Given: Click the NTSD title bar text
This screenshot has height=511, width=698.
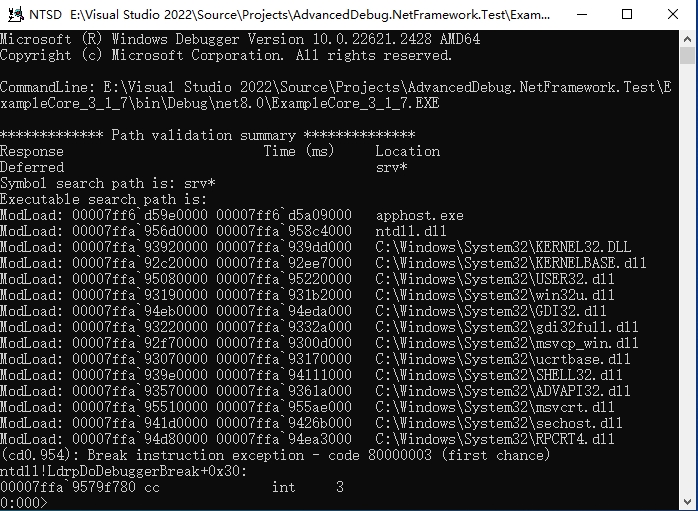Looking at the screenshot, I should (x=289, y=15).
